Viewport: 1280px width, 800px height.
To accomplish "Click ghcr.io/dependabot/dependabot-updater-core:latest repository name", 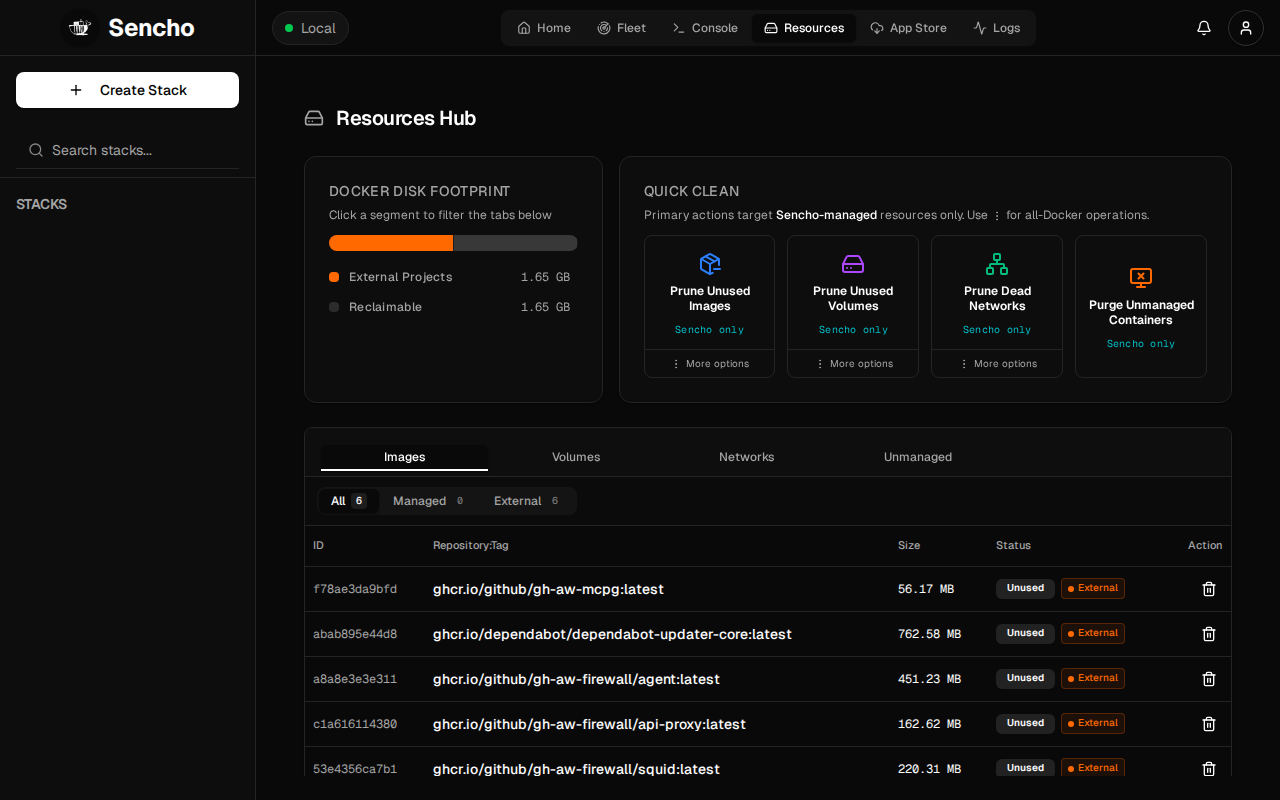I will point(612,634).
